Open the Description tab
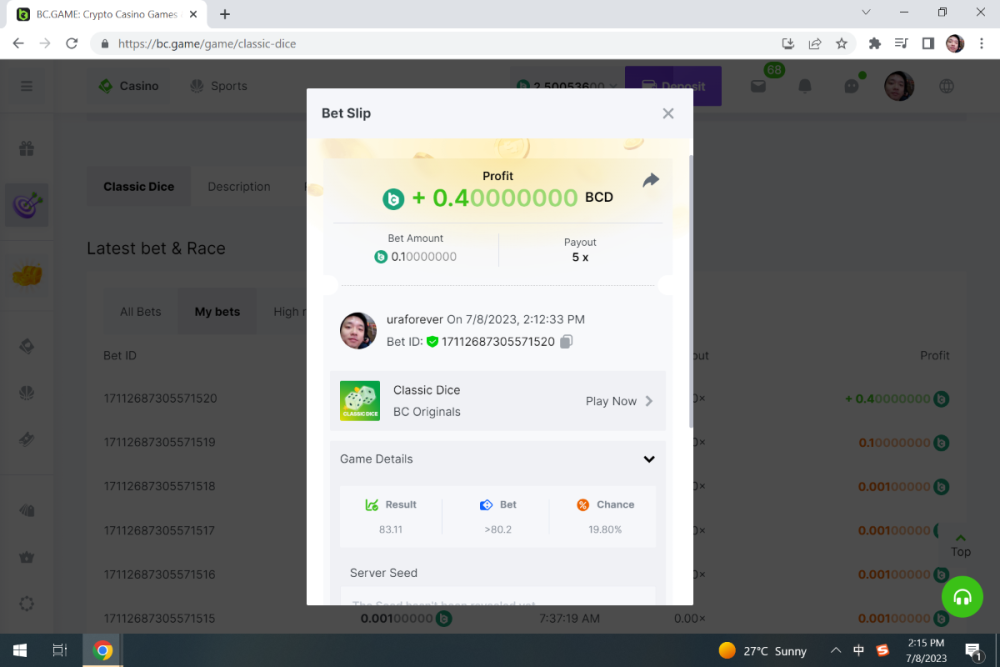The width and height of the screenshot is (1000, 667). coord(238,186)
